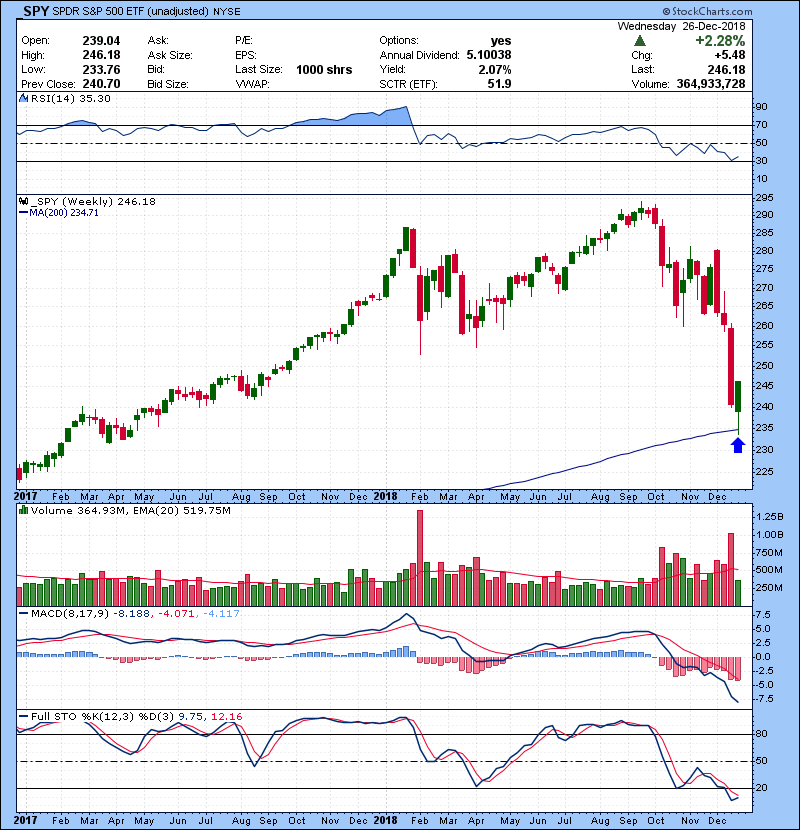Click the NYSE exchange label

tap(227, 12)
